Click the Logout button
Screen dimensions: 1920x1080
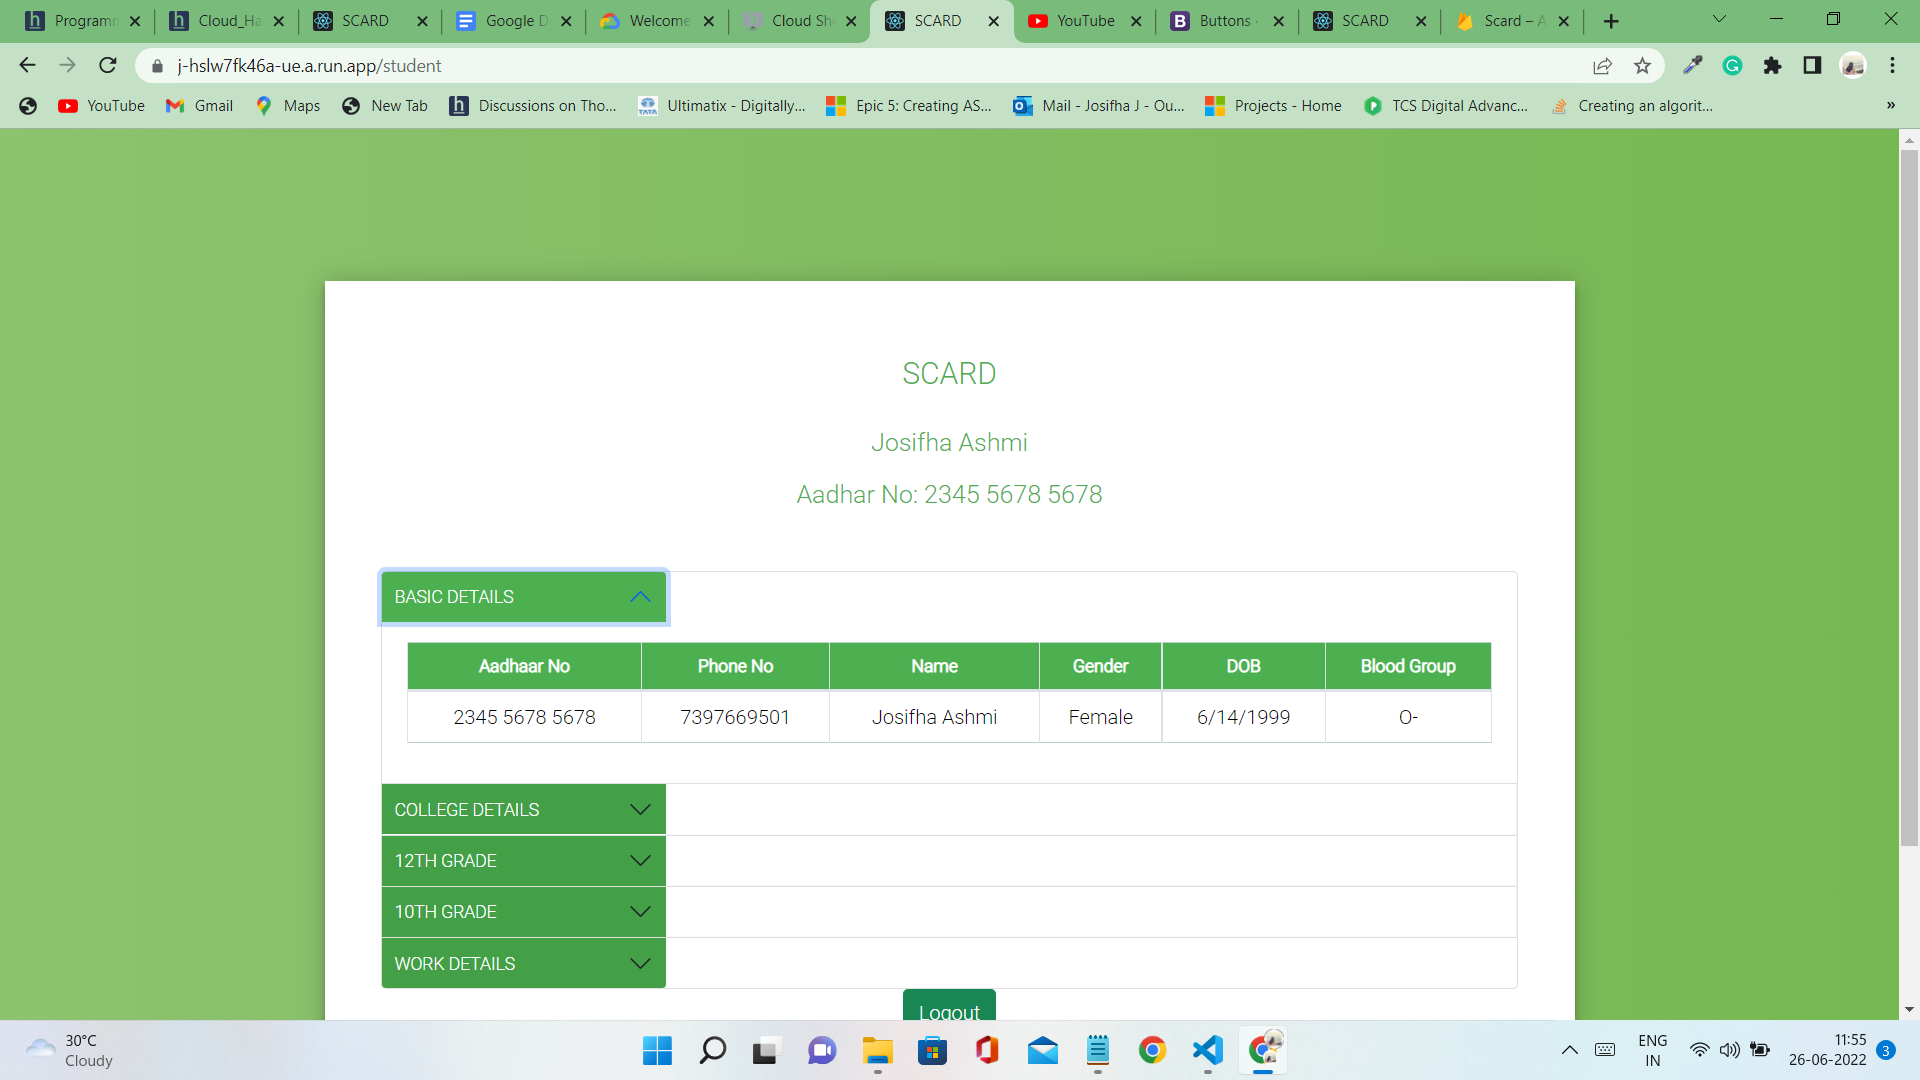point(948,1008)
